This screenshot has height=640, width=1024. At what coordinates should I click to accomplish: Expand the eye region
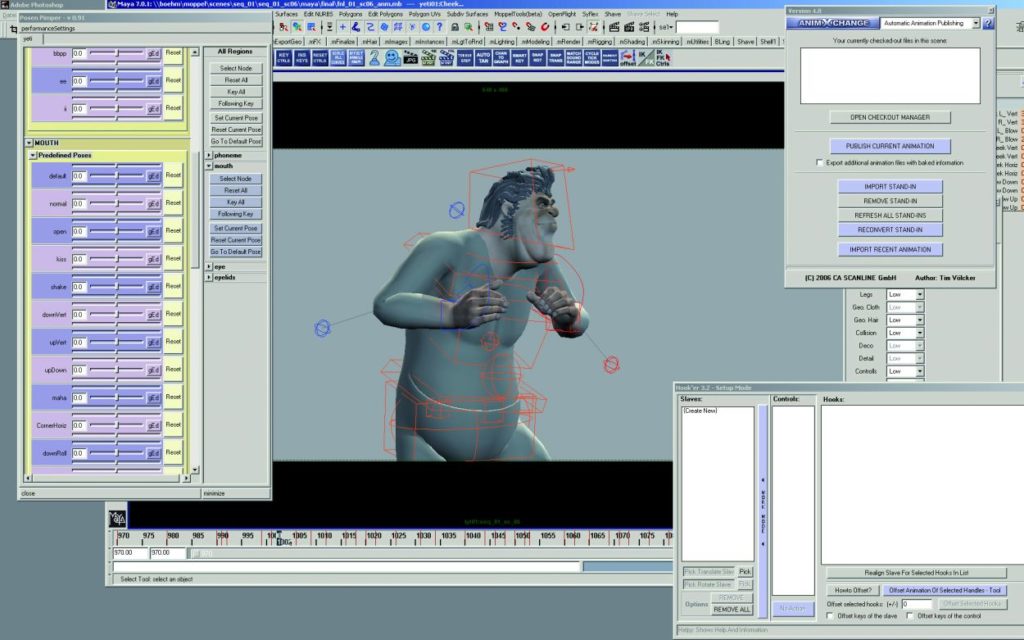tap(209, 267)
